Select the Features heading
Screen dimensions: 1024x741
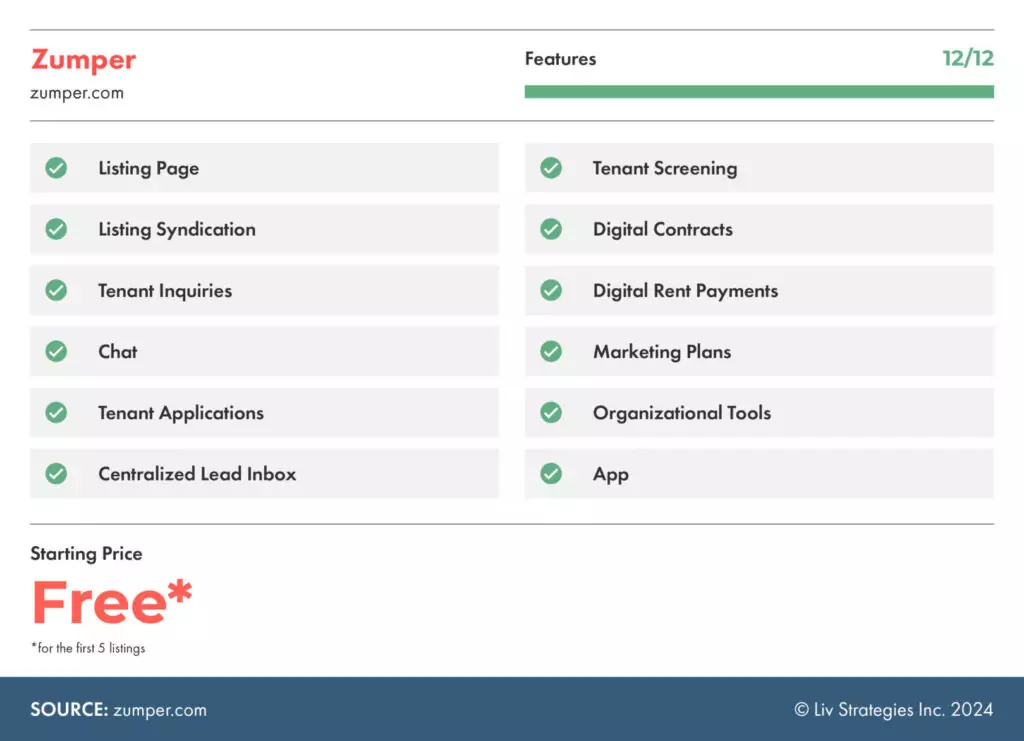pyautogui.click(x=560, y=59)
